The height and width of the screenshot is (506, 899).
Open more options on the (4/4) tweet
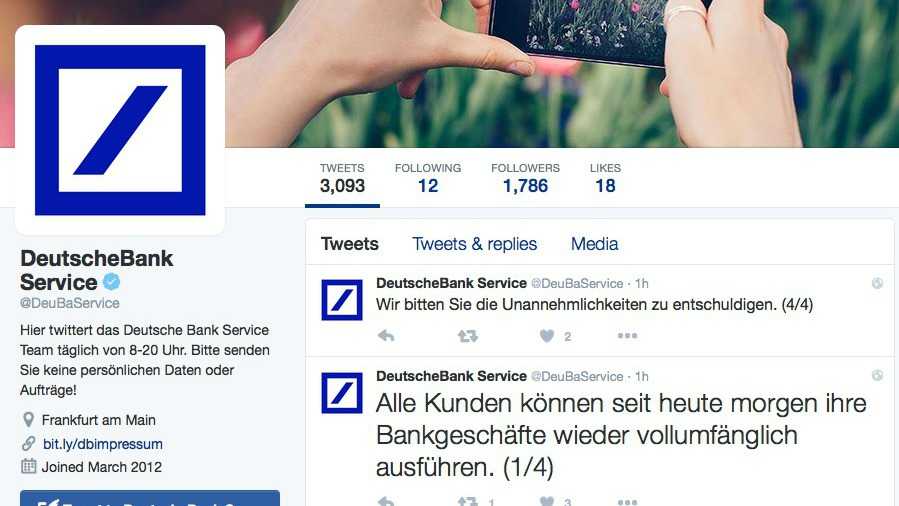pyautogui.click(x=627, y=336)
